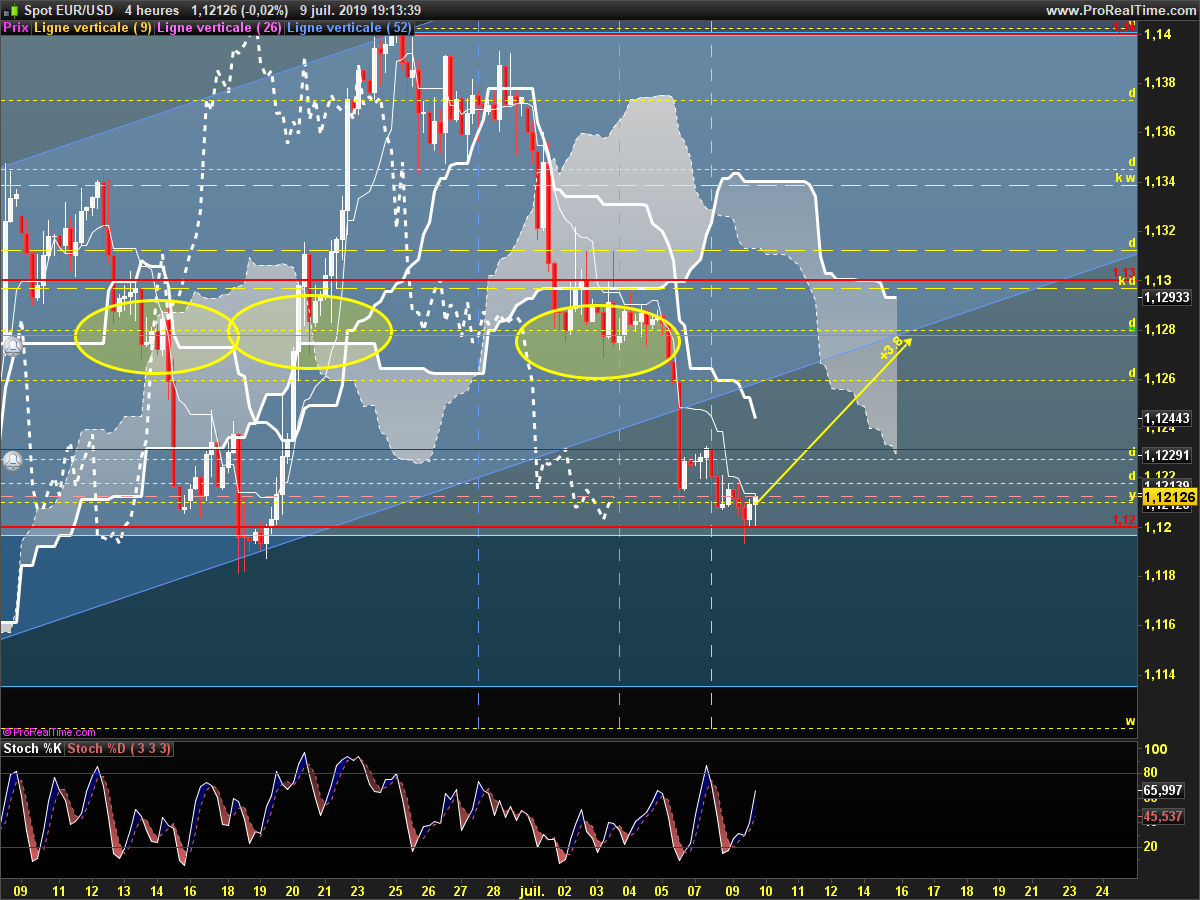Select the 4 heures timeframe label
This screenshot has height=900, width=1200.
(152, 10)
